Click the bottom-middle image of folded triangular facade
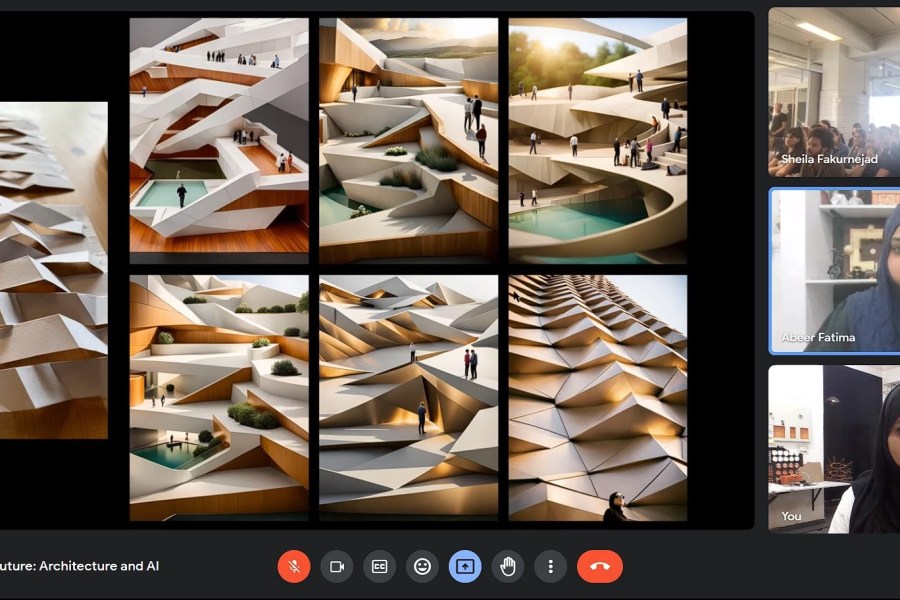 click(408, 397)
